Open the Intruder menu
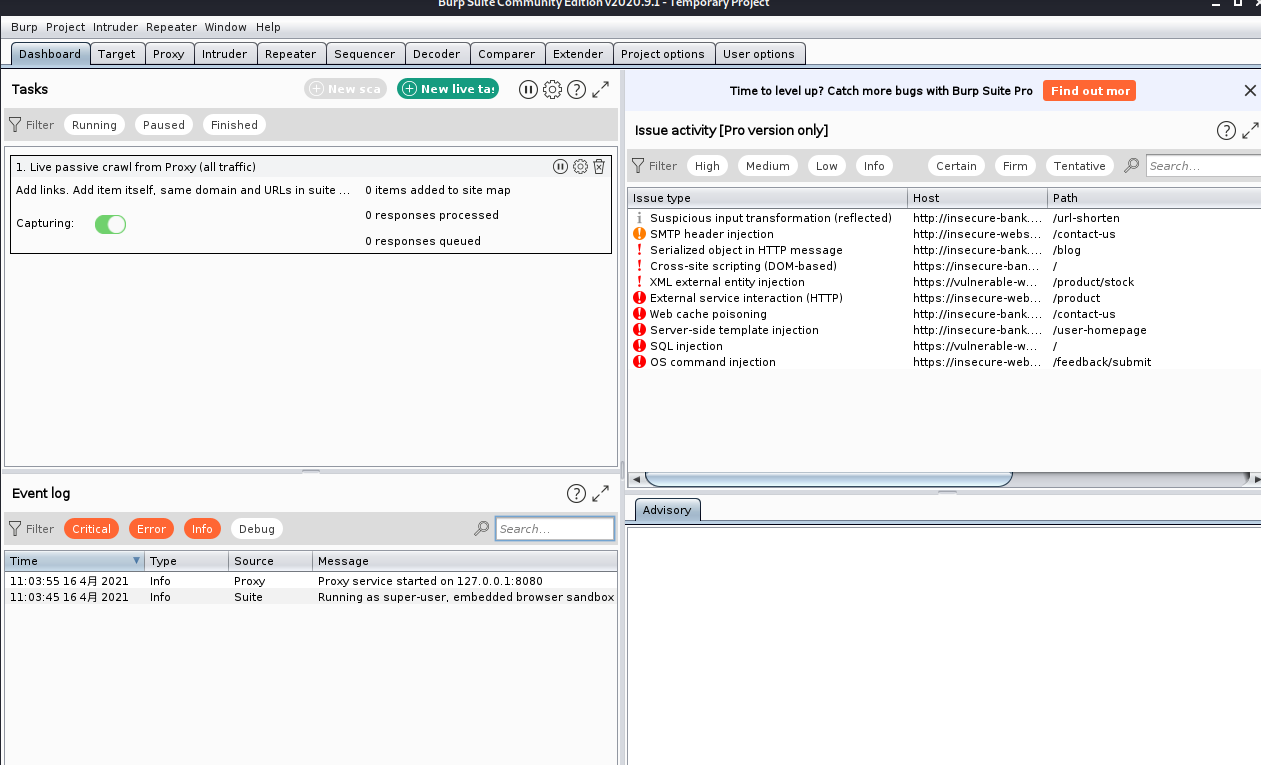The width and height of the screenshot is (1261, 765). 115,27
